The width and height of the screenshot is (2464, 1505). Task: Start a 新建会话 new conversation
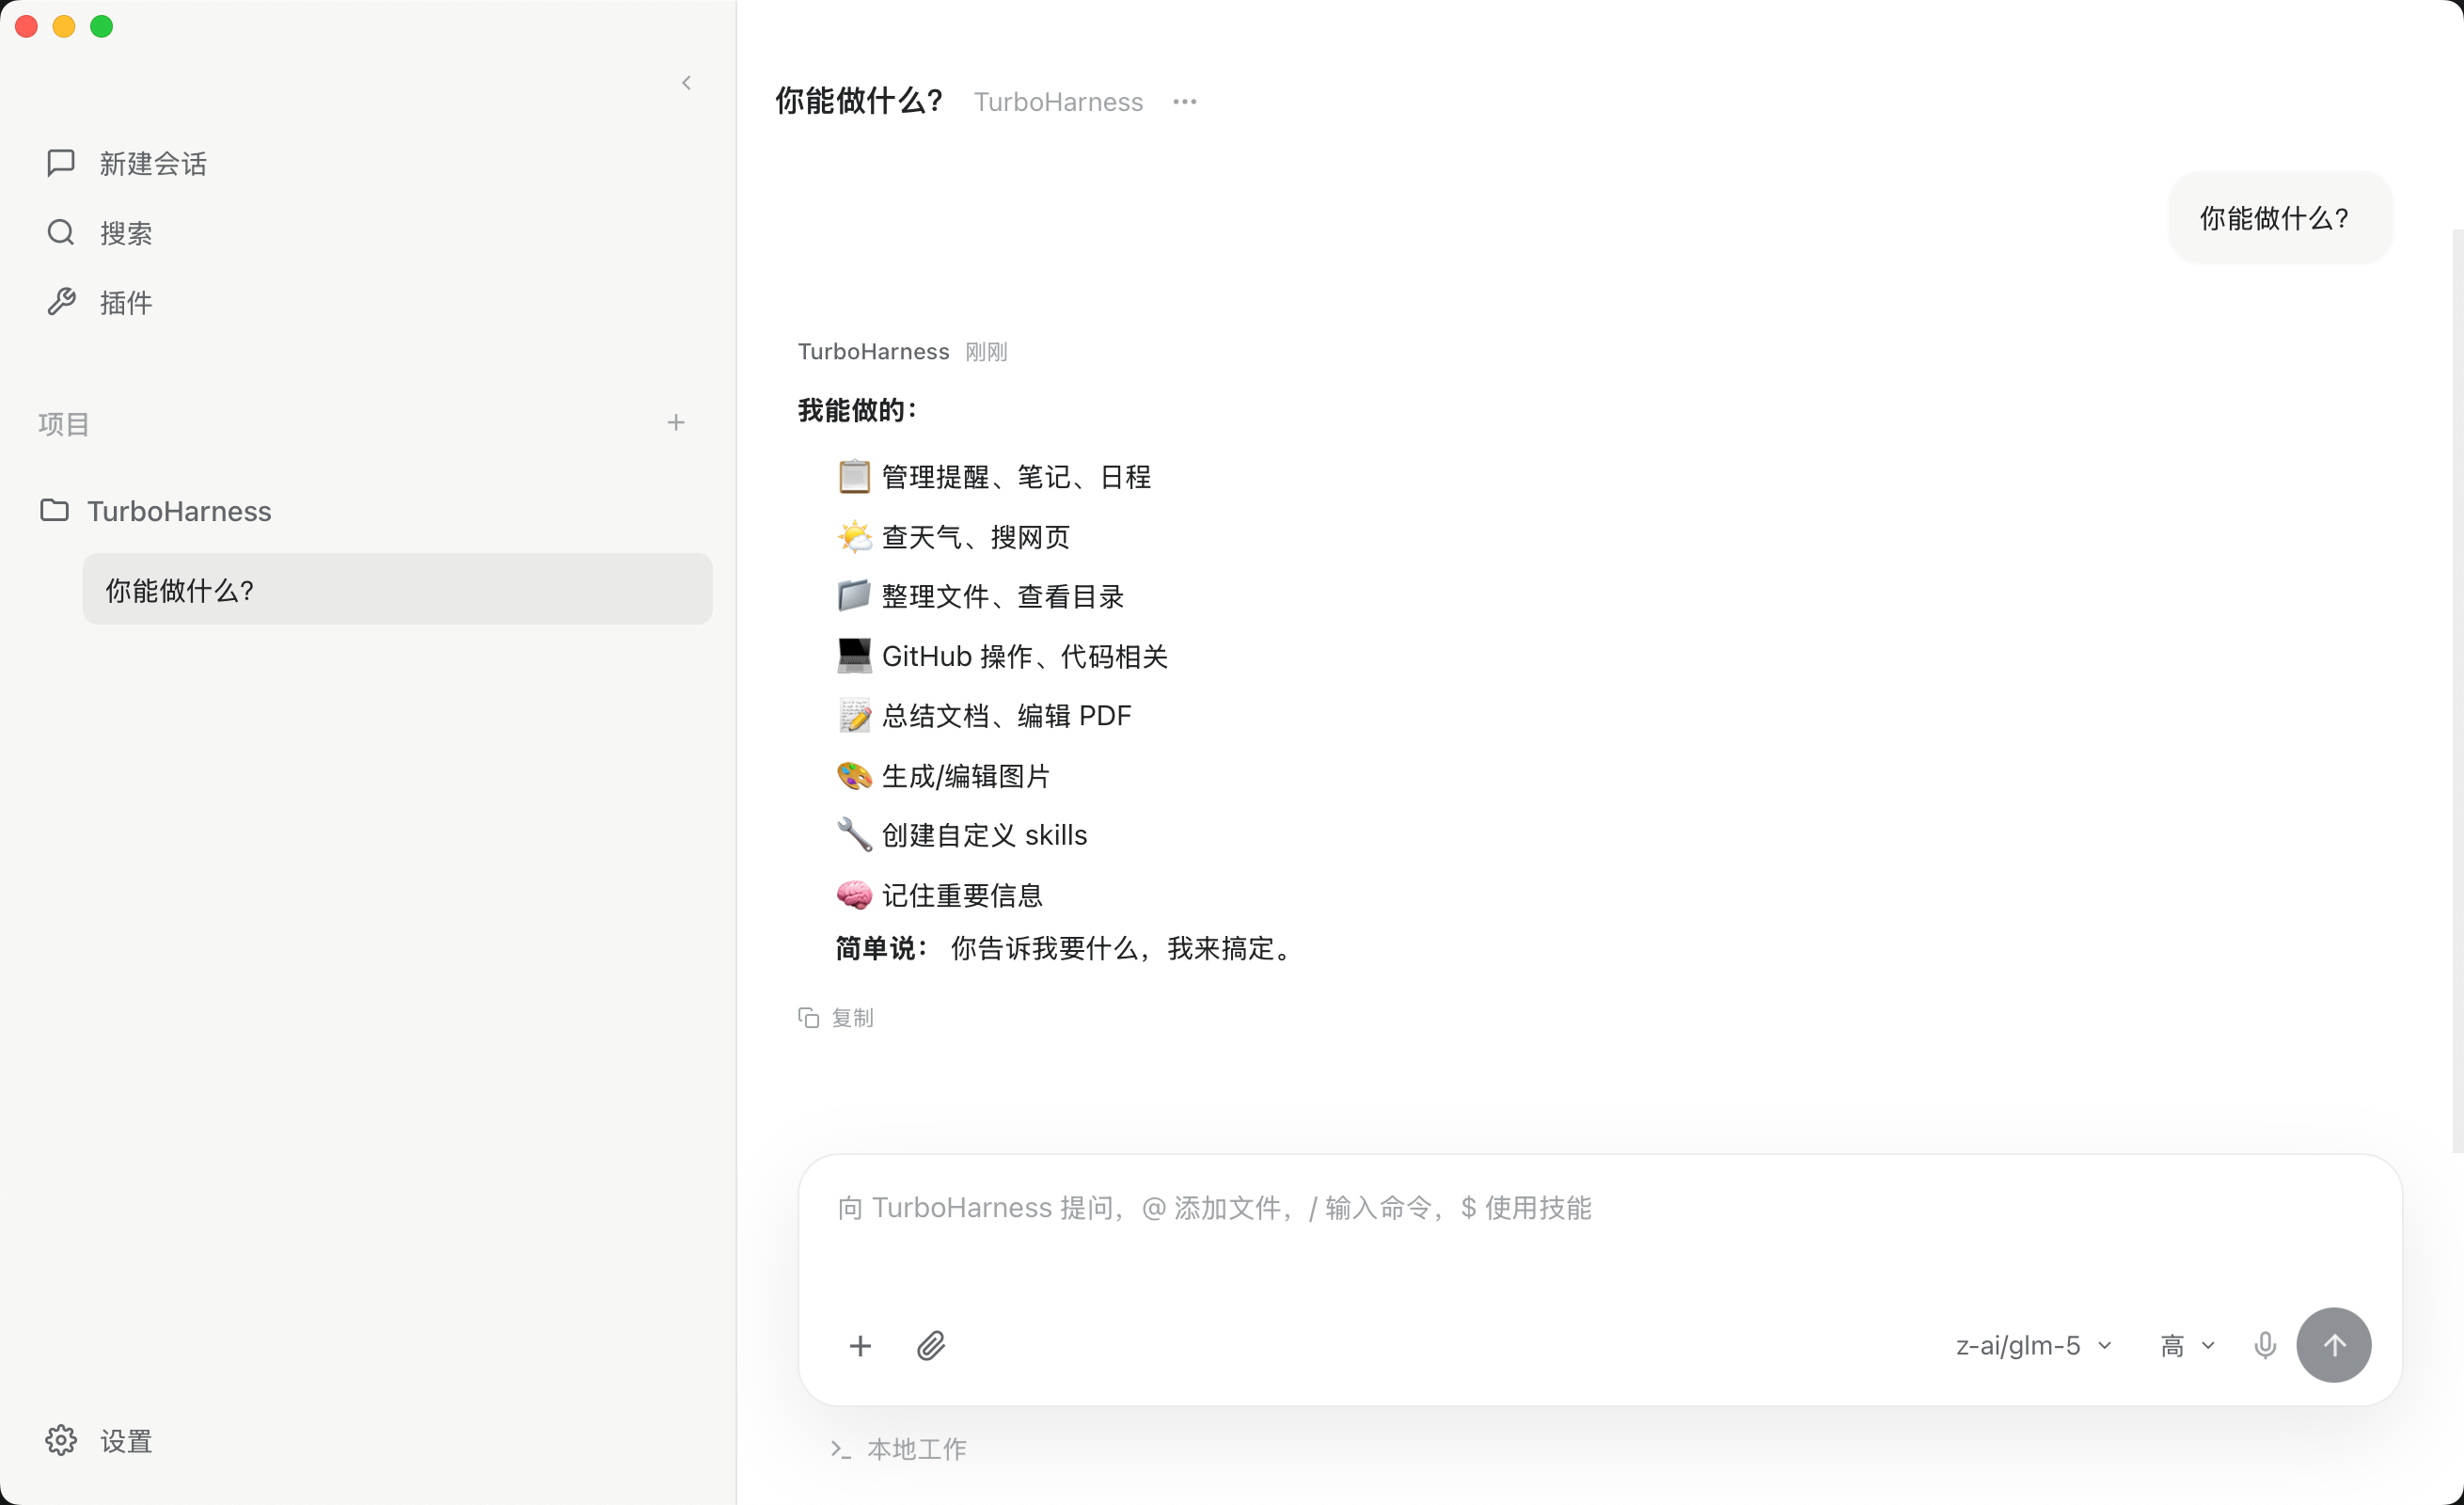(x=151, y=162)
